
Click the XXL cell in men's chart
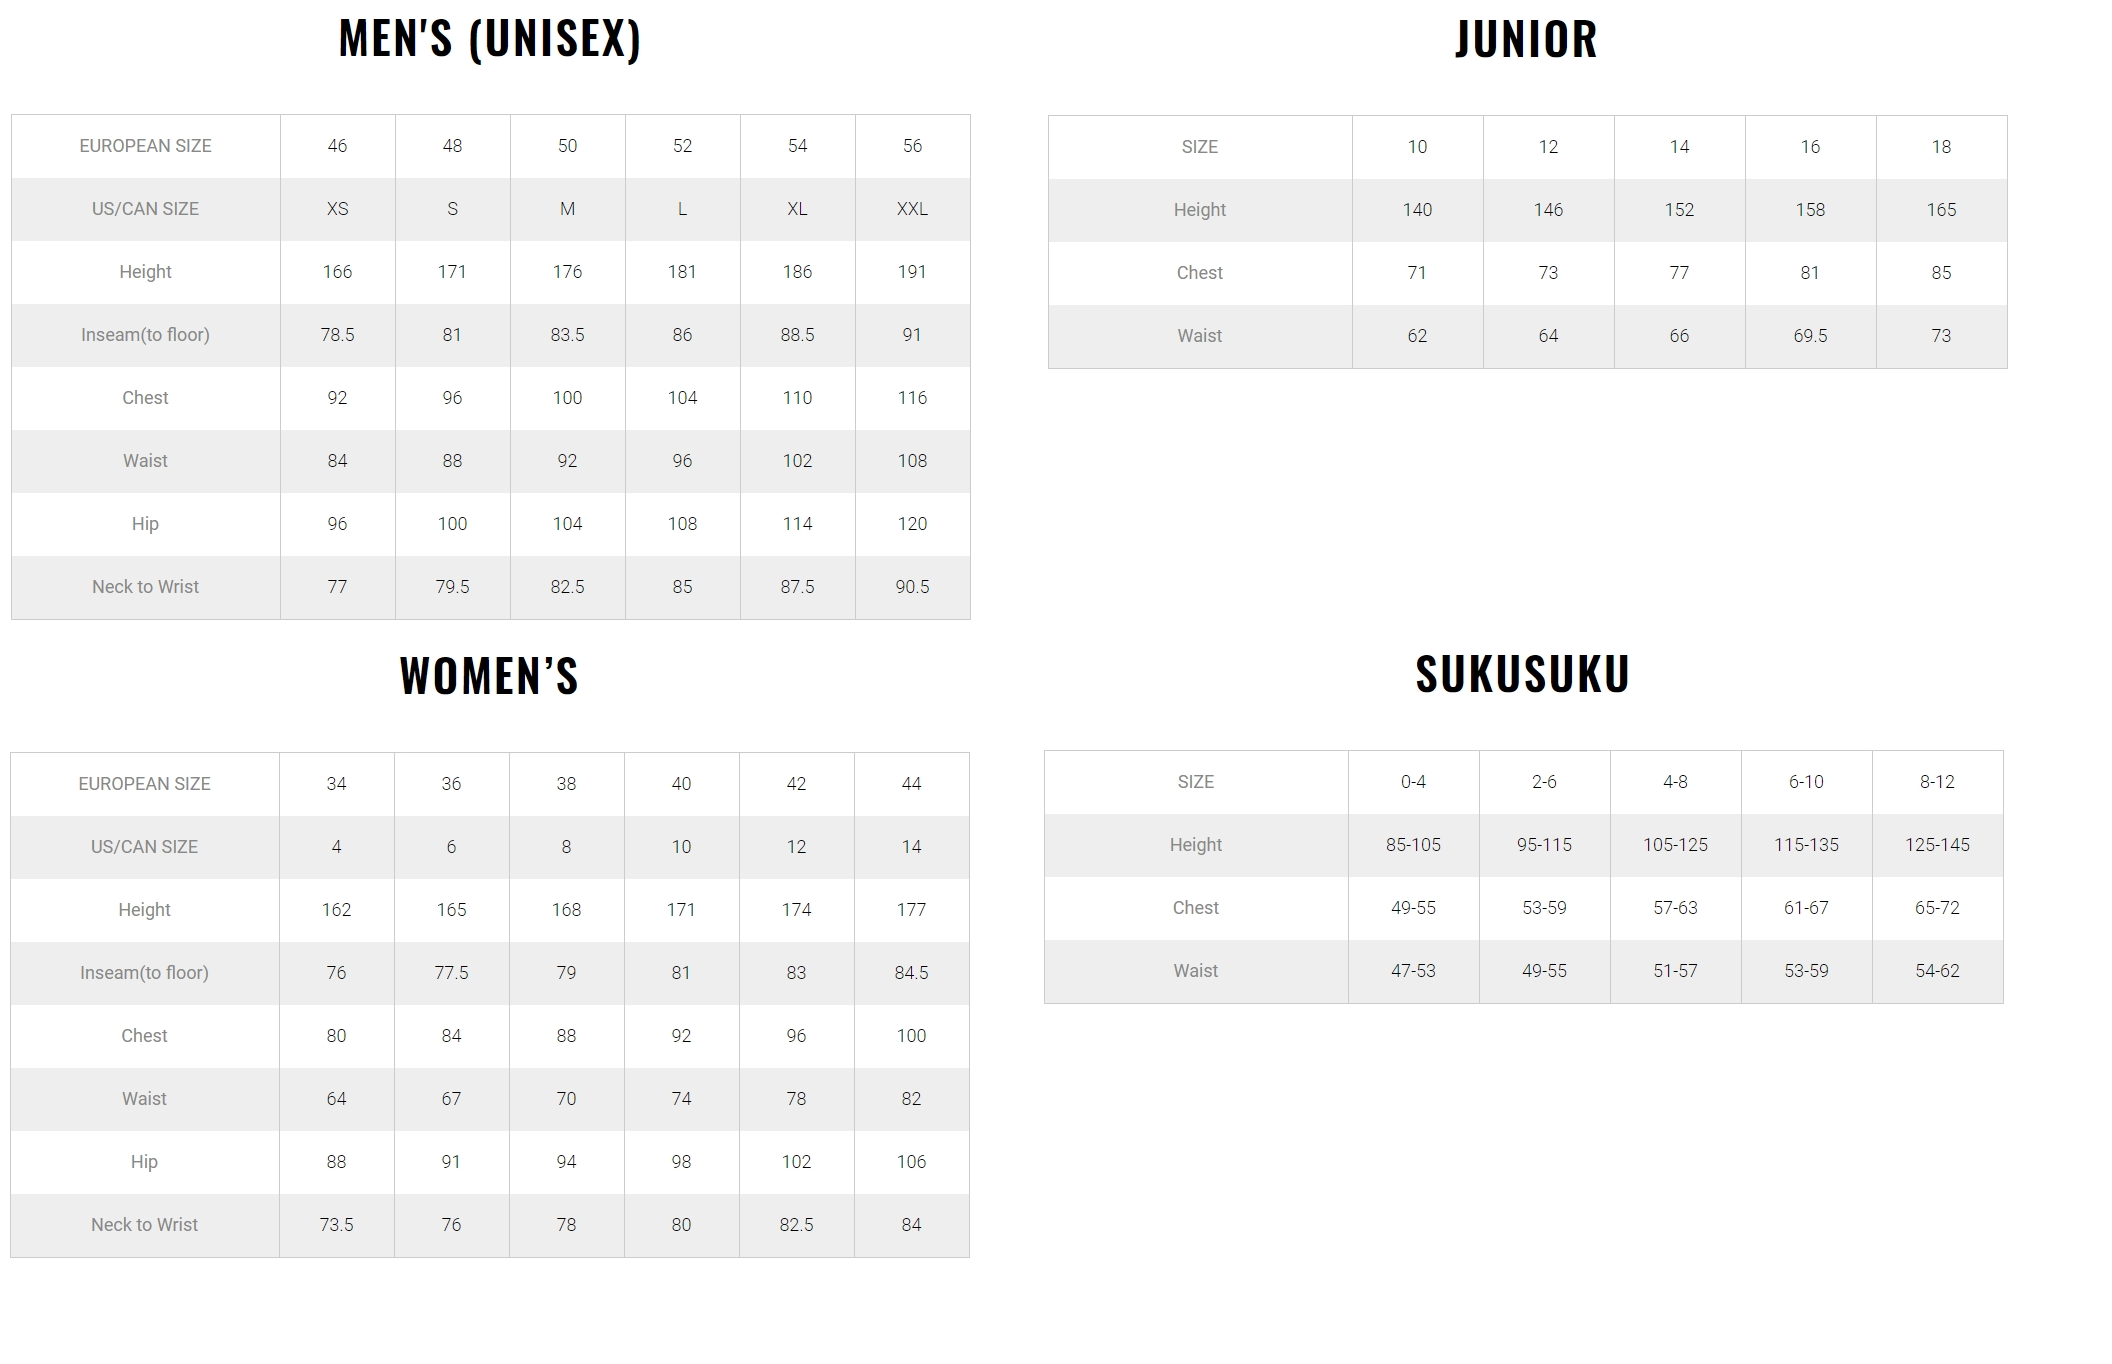coord(912,209)
